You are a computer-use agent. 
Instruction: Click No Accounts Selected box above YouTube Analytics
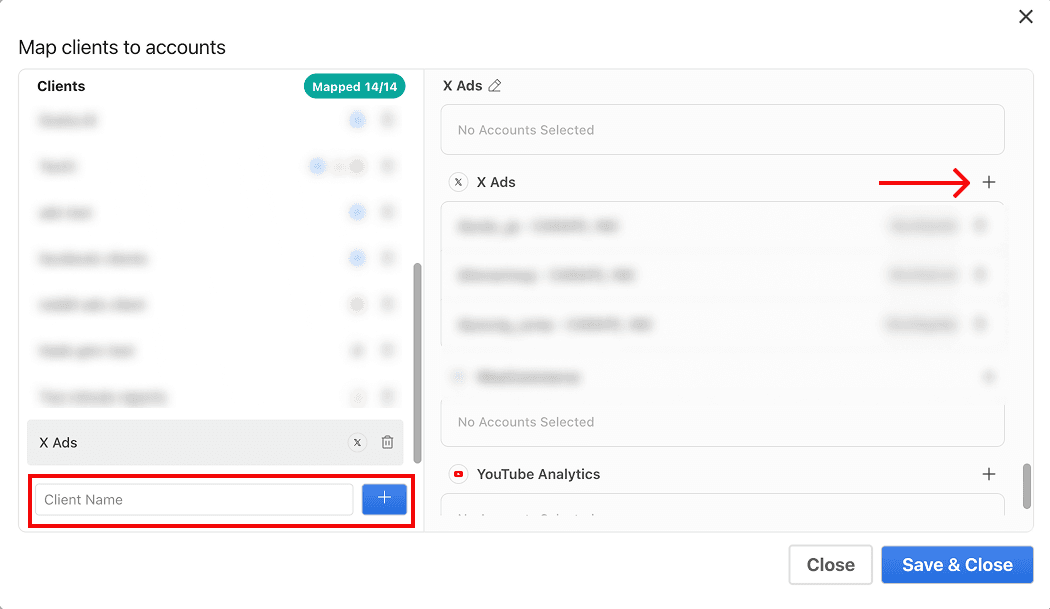pyautogui.click(x=723, y=423)
